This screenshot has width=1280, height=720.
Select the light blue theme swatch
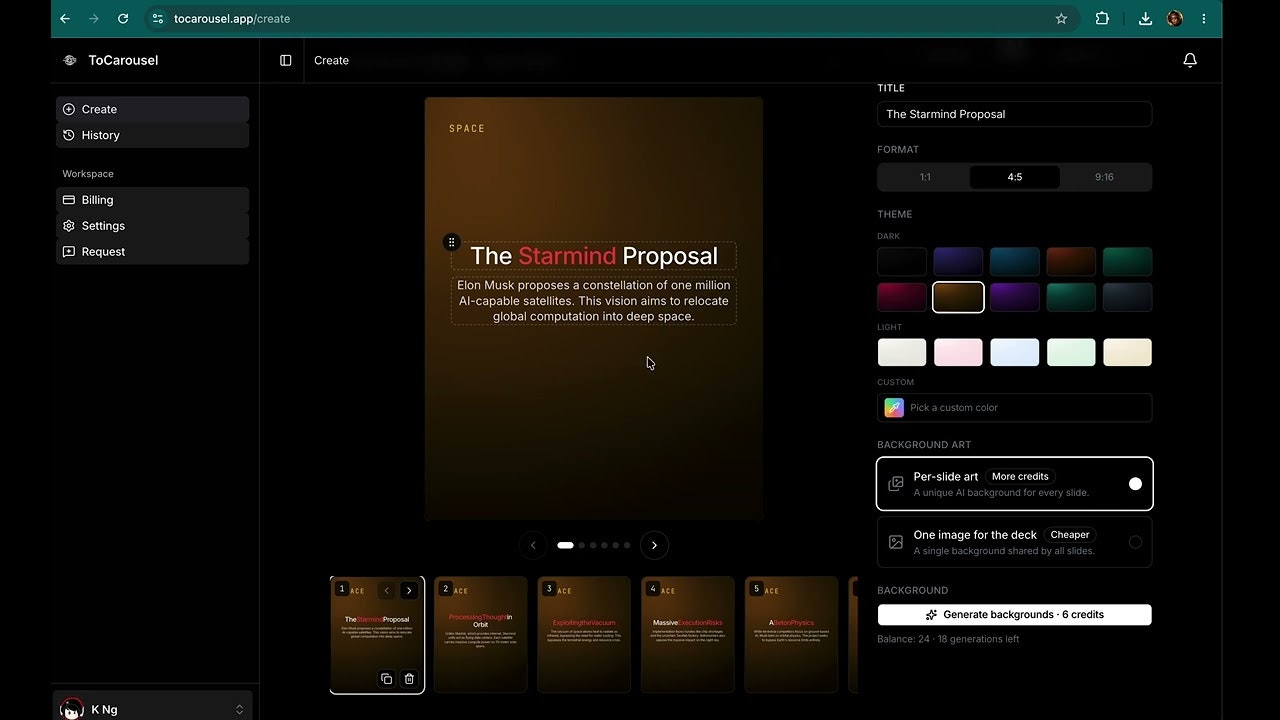pos(1015,352)
